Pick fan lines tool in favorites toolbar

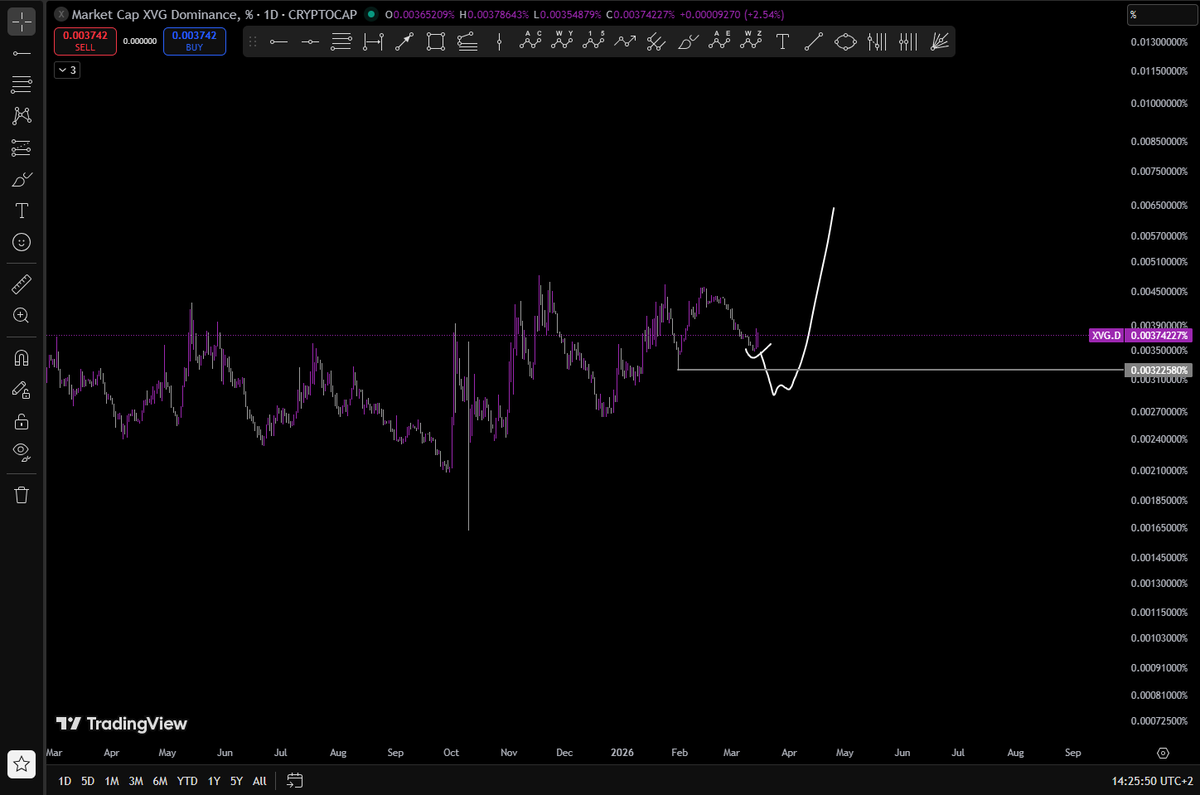pyautogui.click(x=939, y=42)
